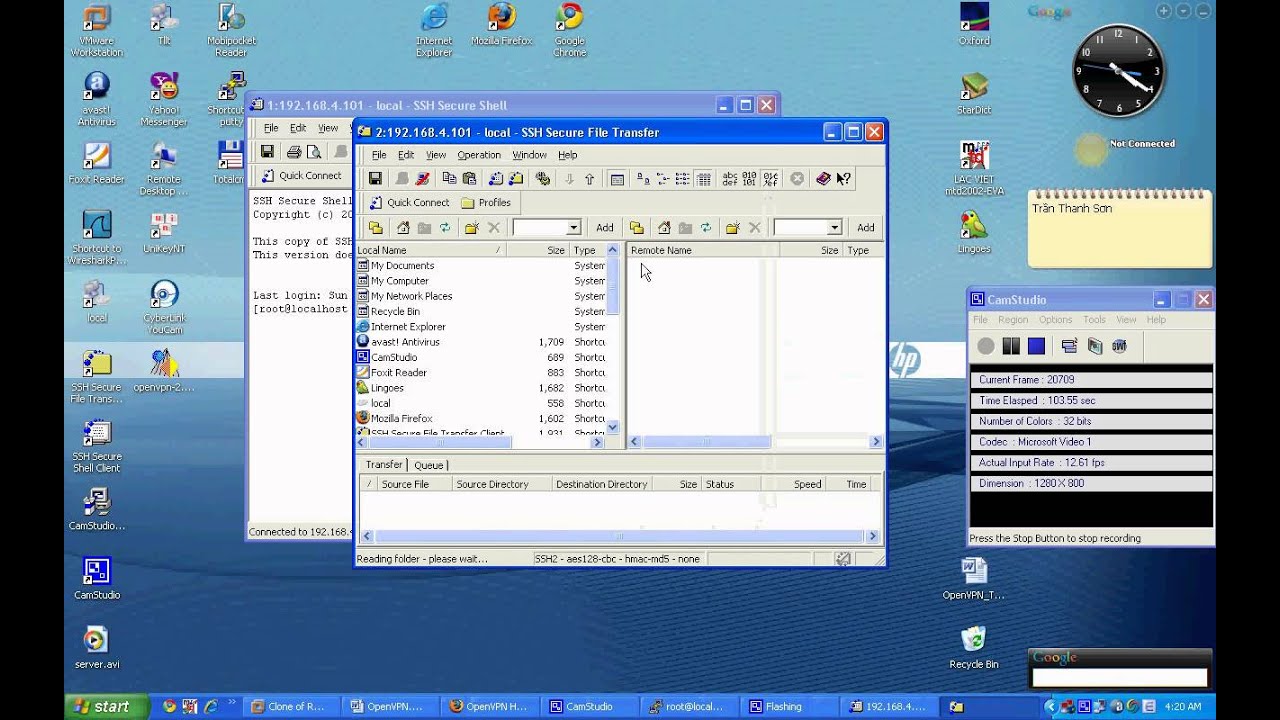Open the local path dropdown
Image resolution: width=1280 pixels, height=720 pixels.
[x=573, y=228]
